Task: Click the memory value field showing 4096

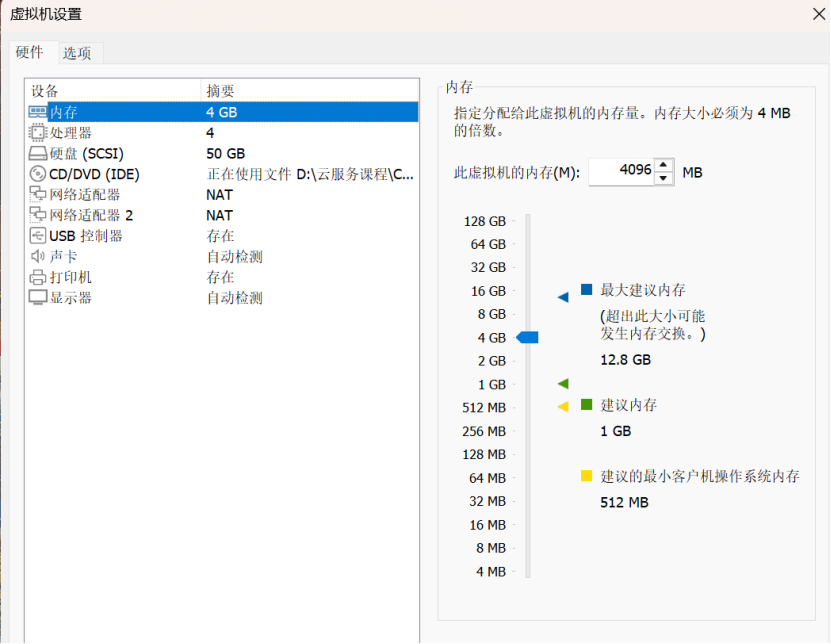Action: pos(622,172)
